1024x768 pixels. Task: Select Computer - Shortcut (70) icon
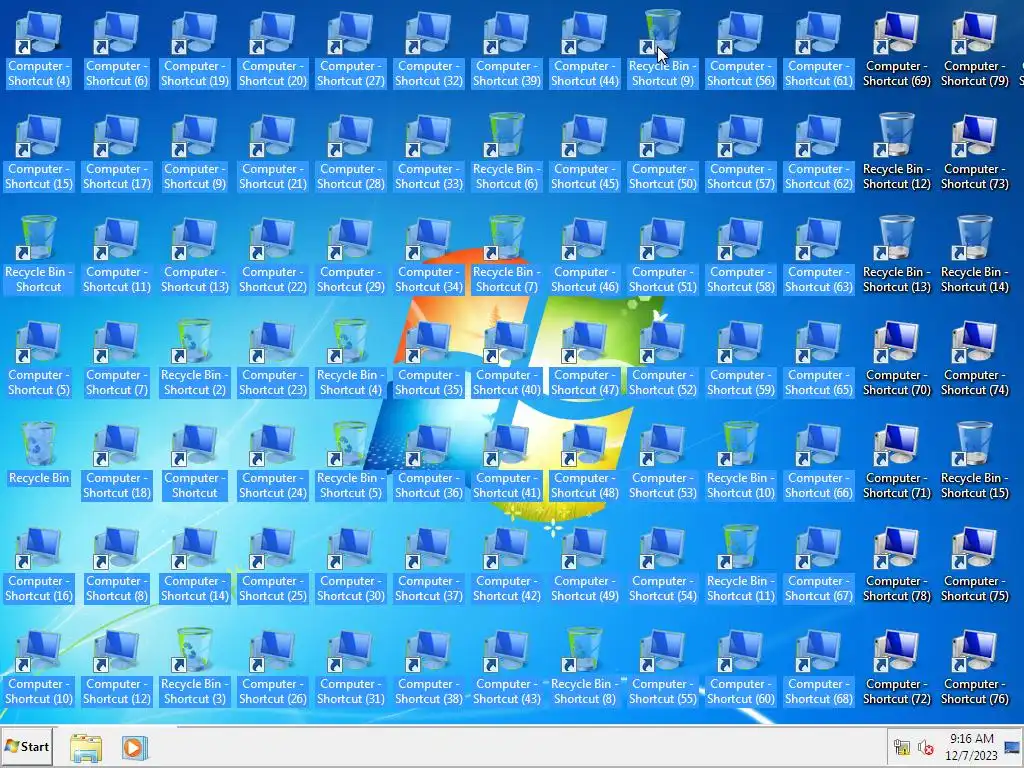point(897,359)
